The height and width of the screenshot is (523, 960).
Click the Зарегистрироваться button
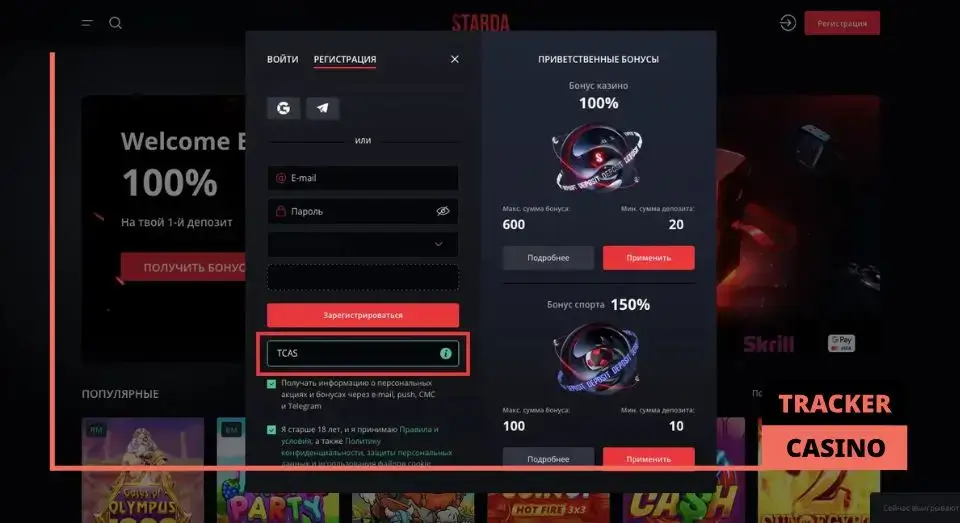(x=363, y=315)
